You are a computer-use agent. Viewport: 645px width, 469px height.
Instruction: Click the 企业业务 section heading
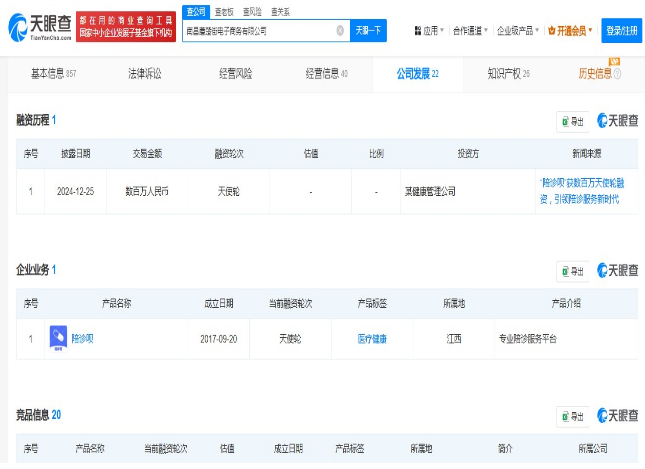[x=33, y=270]
